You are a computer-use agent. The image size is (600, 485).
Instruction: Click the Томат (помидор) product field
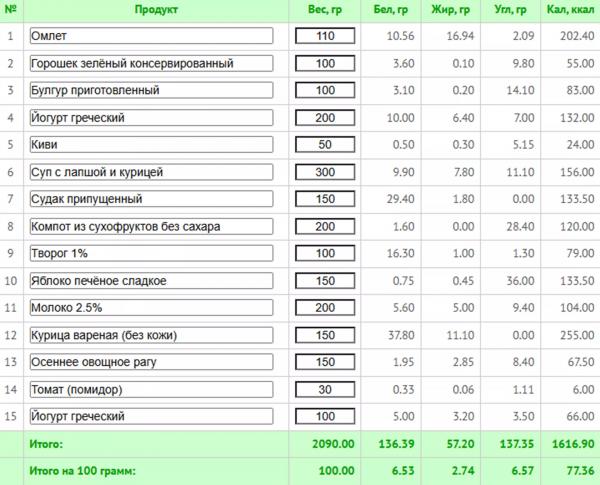[x=152, y=389]
